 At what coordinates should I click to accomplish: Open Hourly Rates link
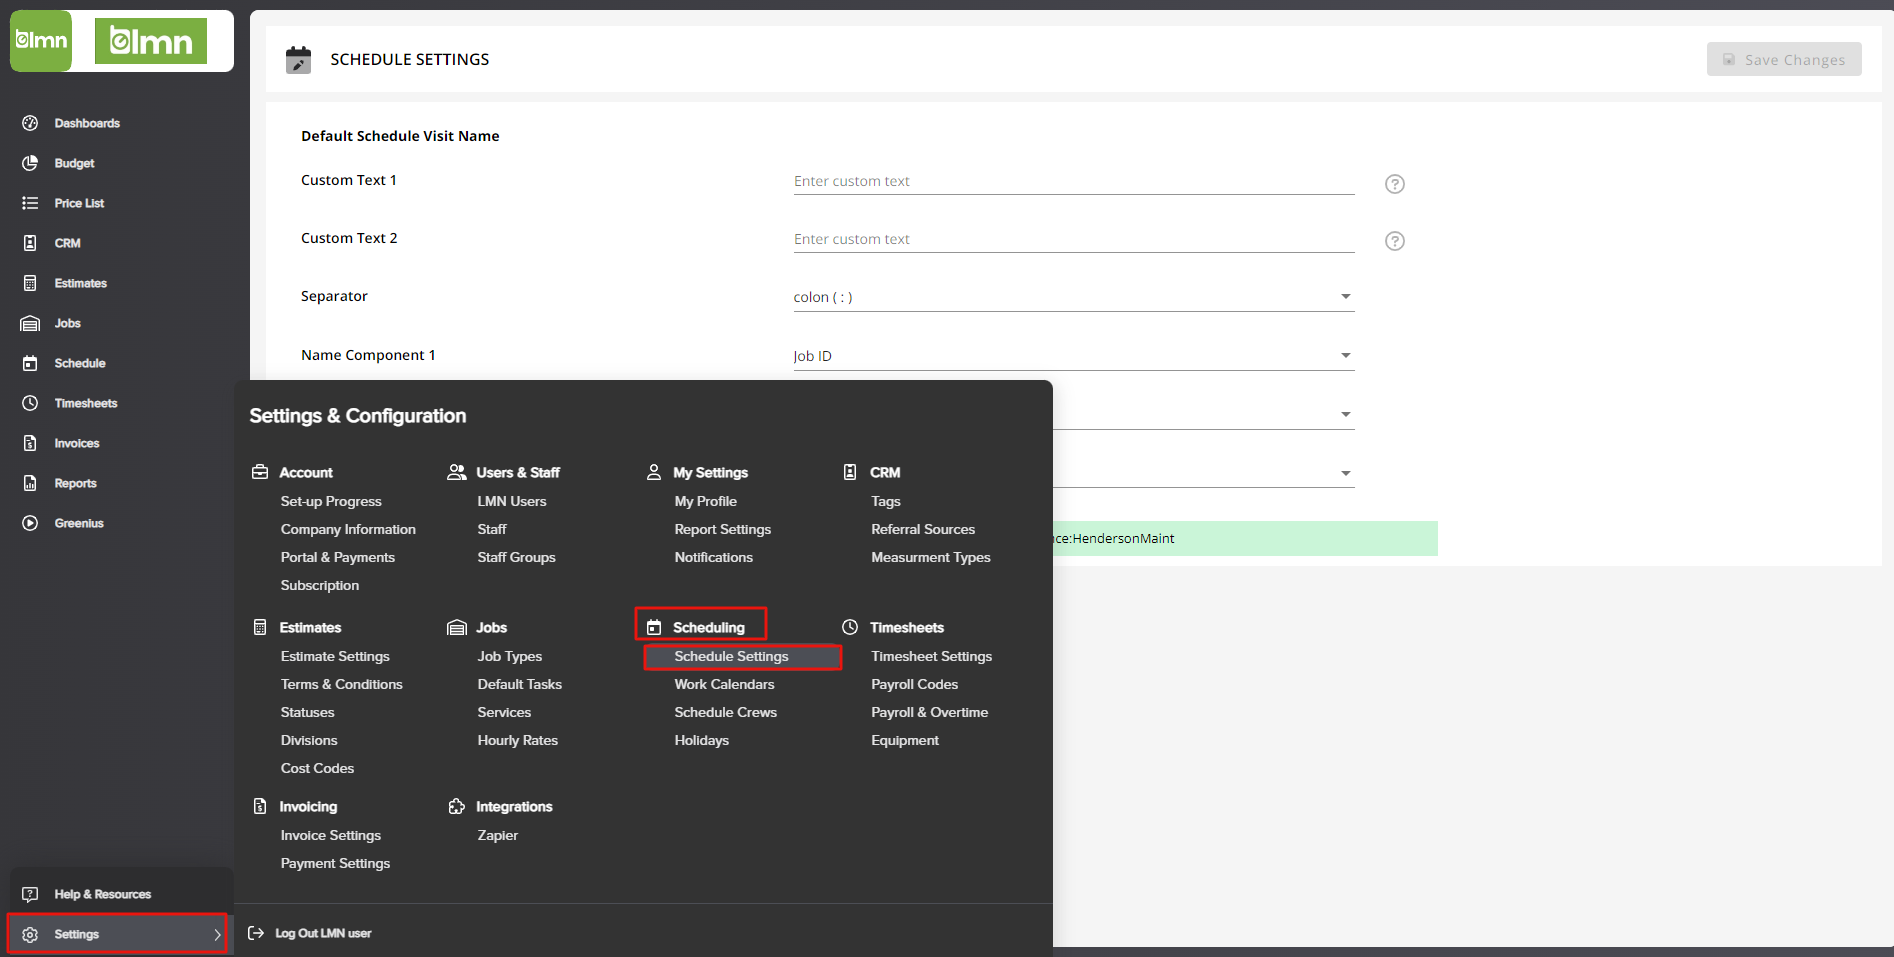click(517, 740)
